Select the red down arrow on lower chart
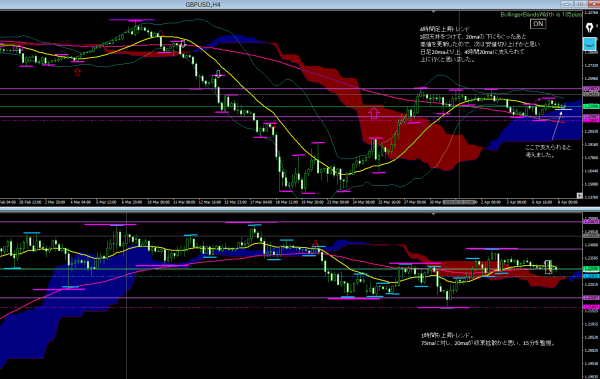600x379 pixels. pos(315,243)
